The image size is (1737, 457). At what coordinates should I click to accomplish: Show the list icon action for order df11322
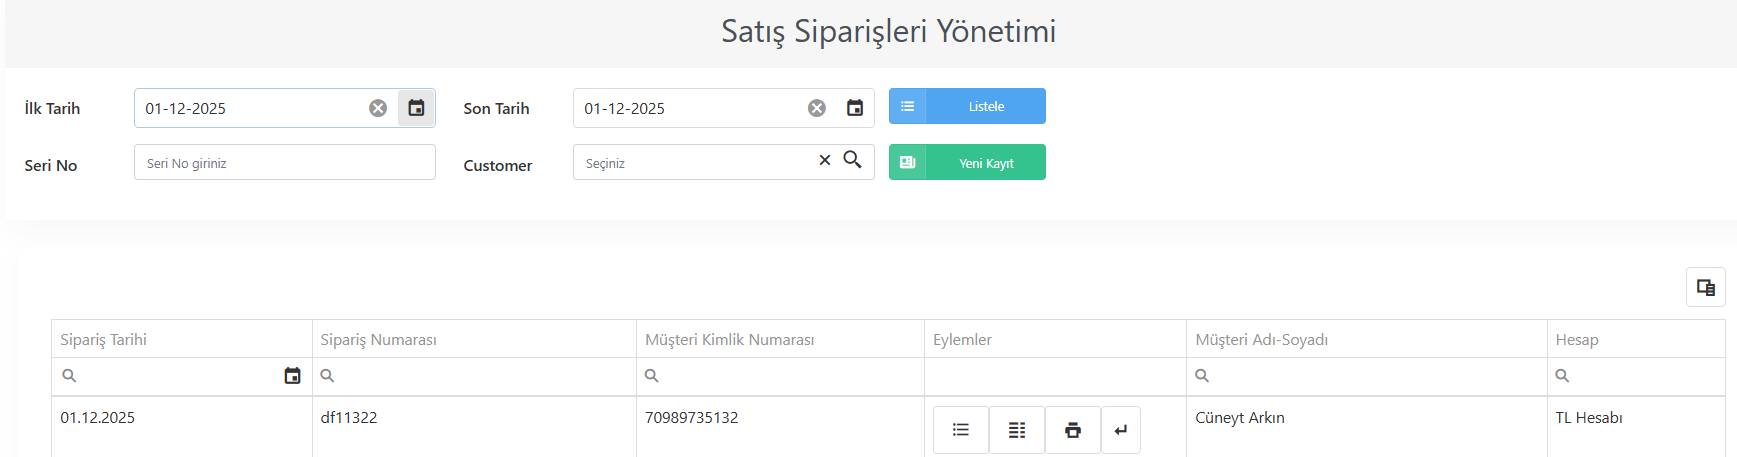(x=961, y=430)
